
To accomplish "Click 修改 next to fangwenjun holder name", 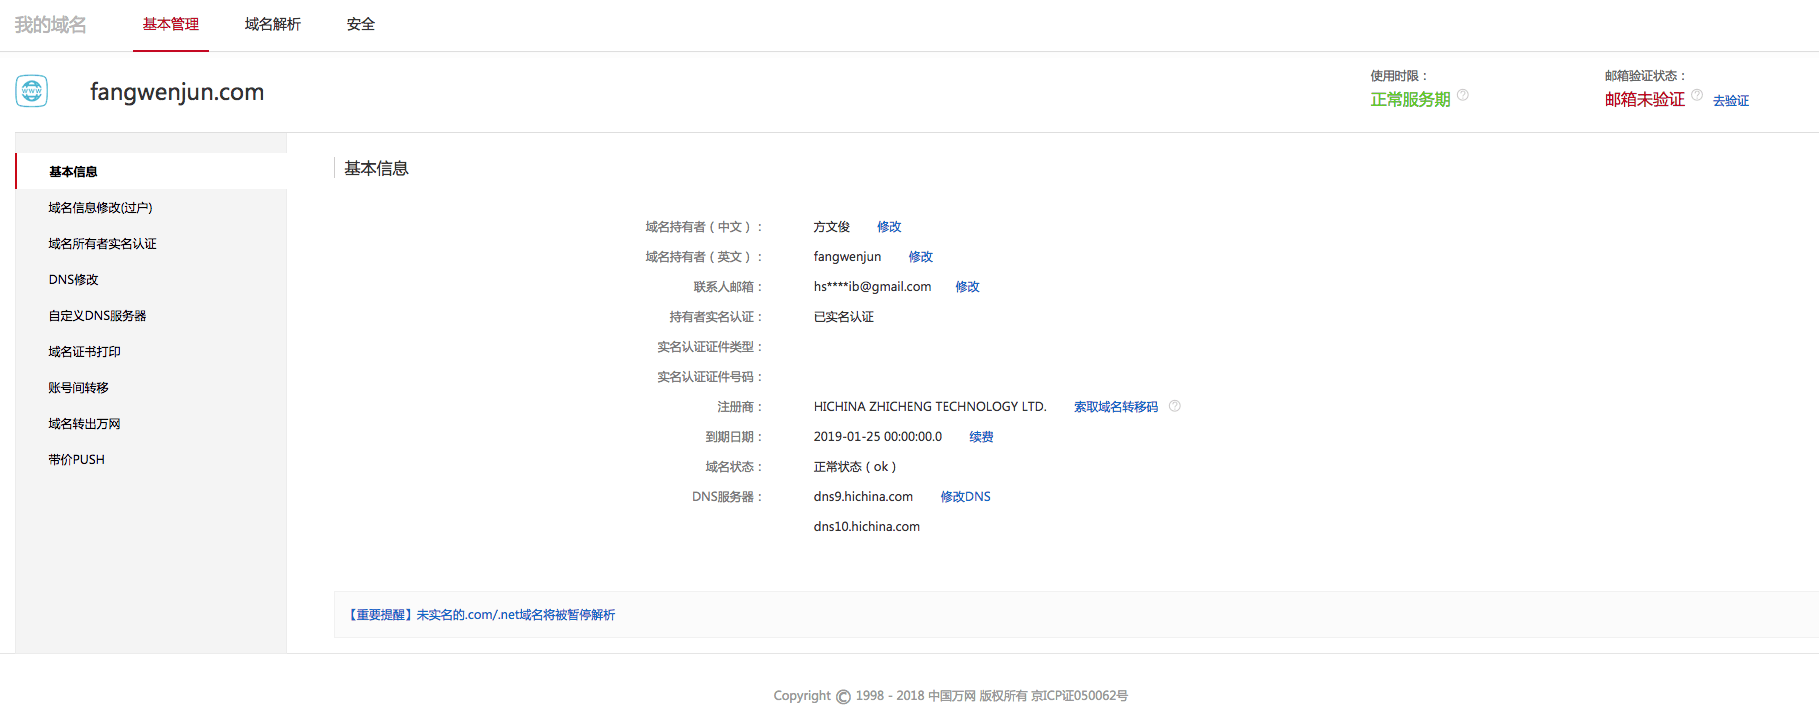I will tap(921, 257).
